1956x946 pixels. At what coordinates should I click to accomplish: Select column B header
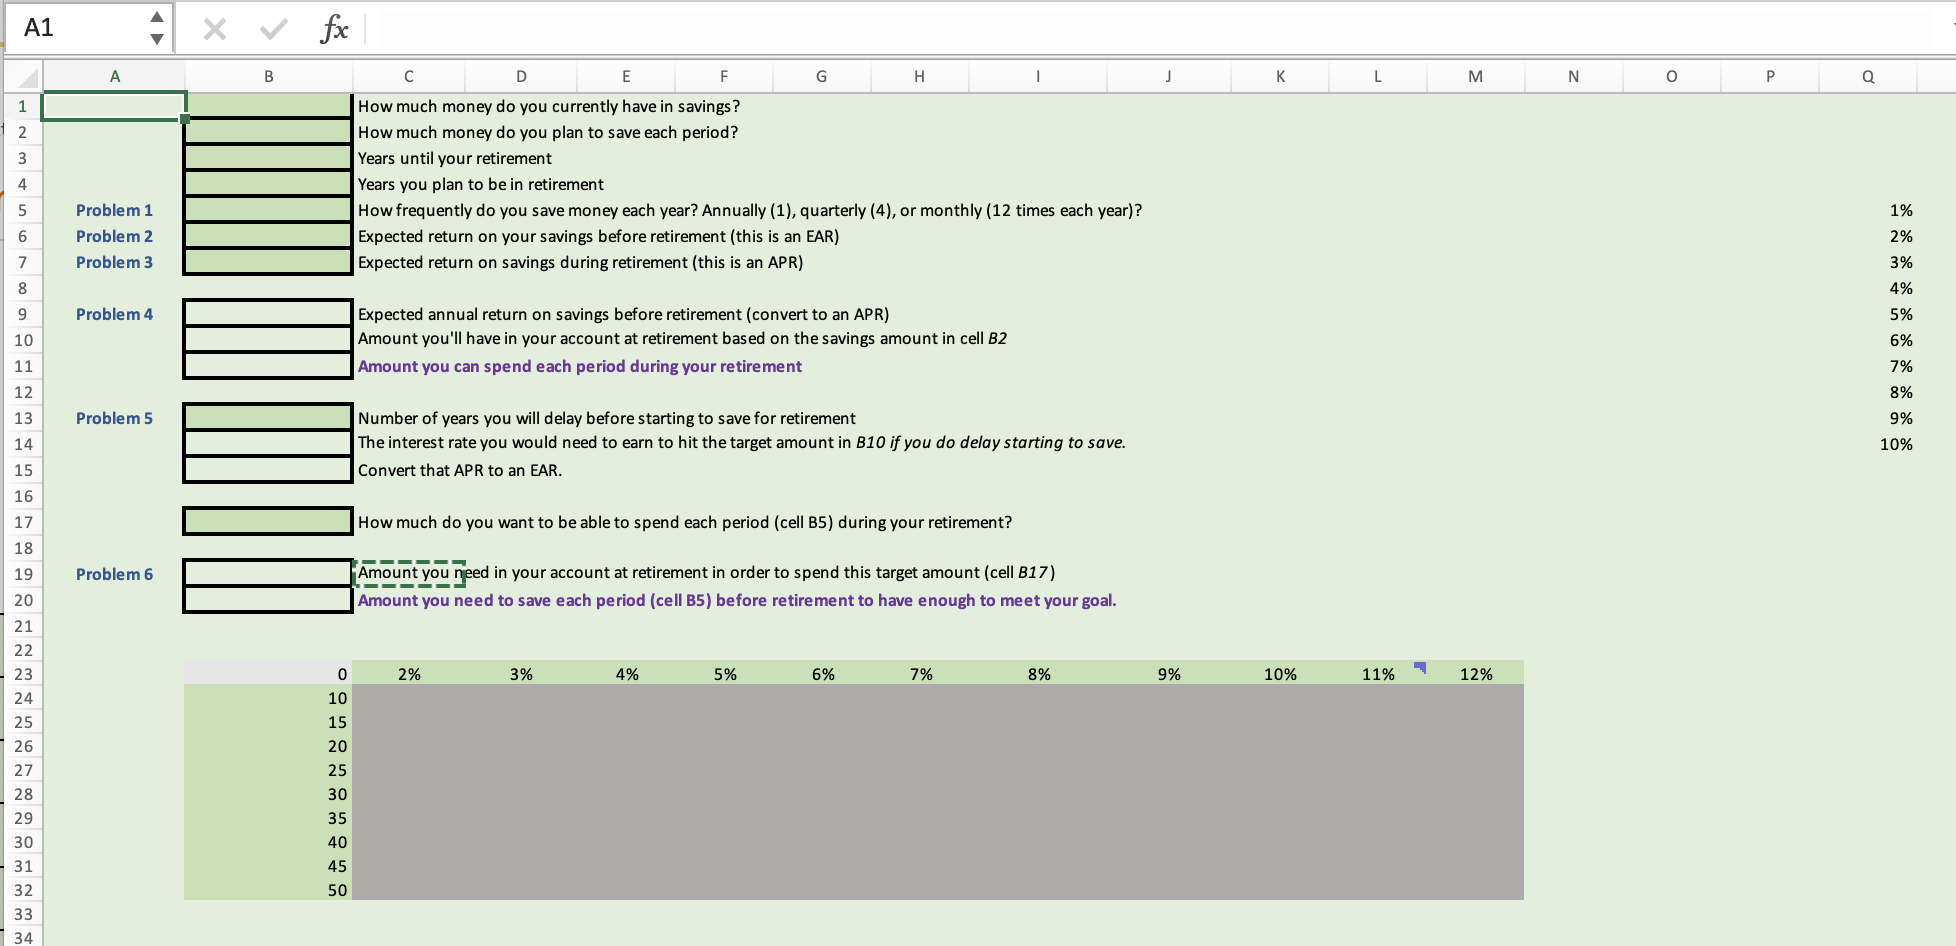coord(267,76)
